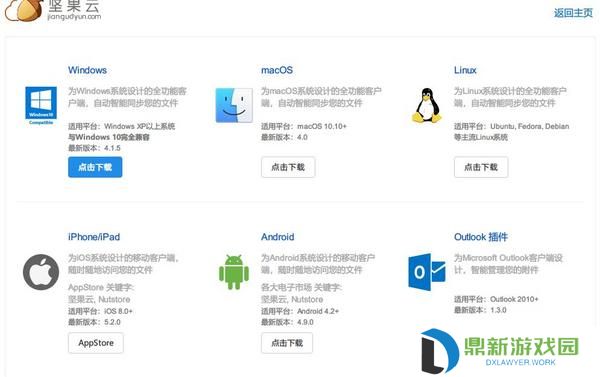Click the green Android robot icon

(x=234, y=272)
